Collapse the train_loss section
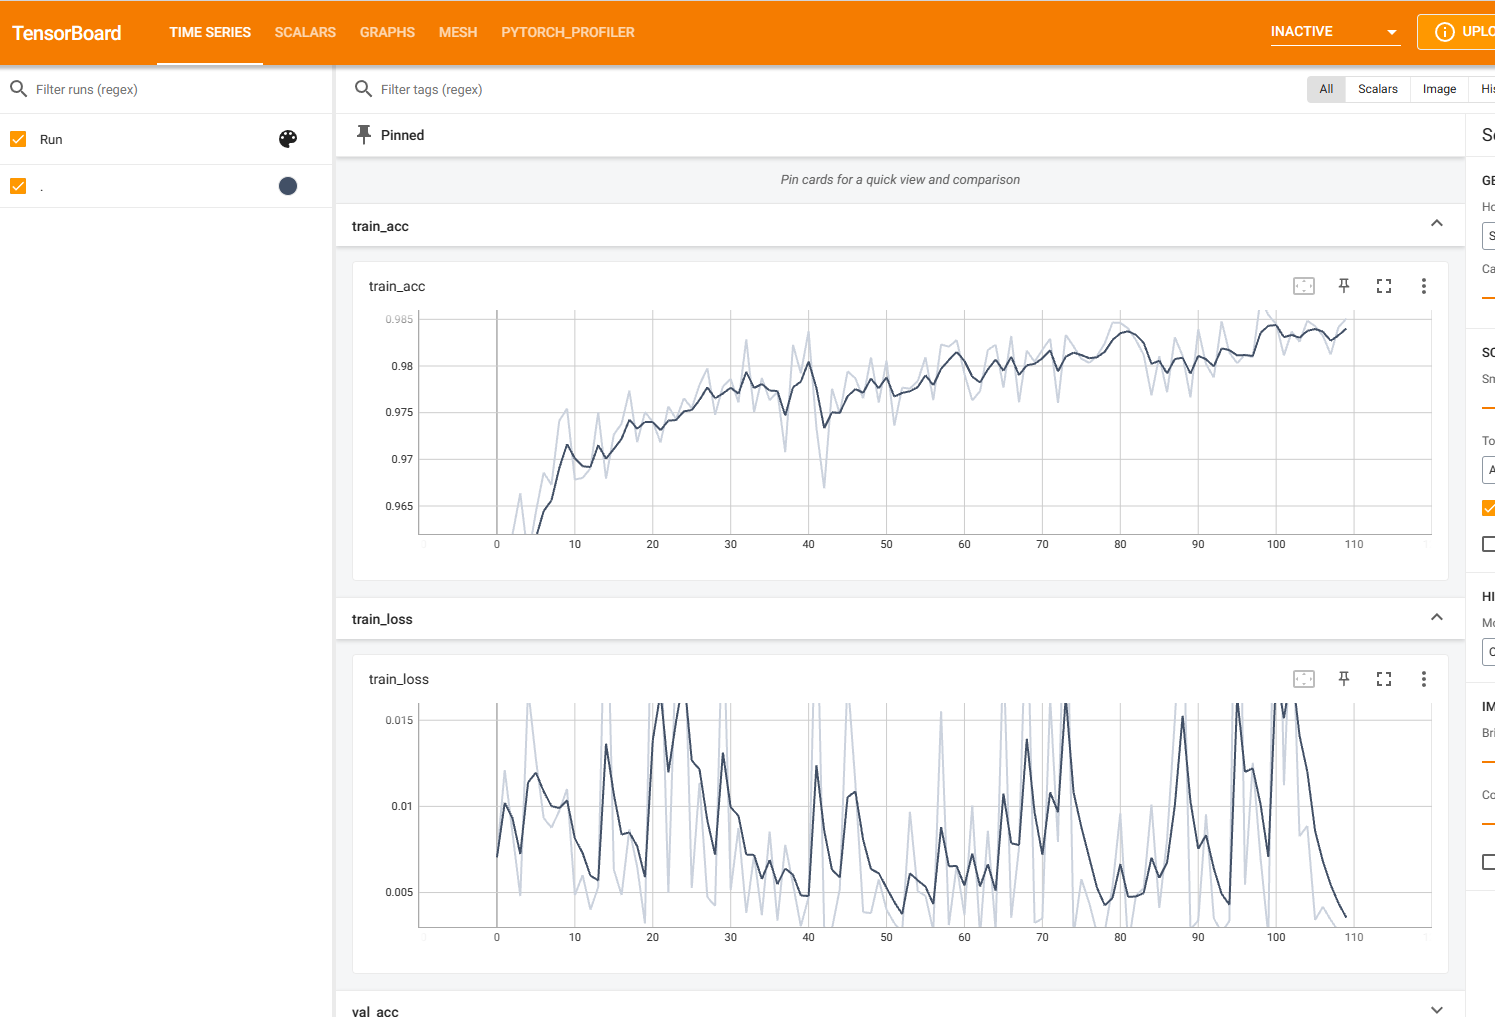 click(x=1437, y=617)
